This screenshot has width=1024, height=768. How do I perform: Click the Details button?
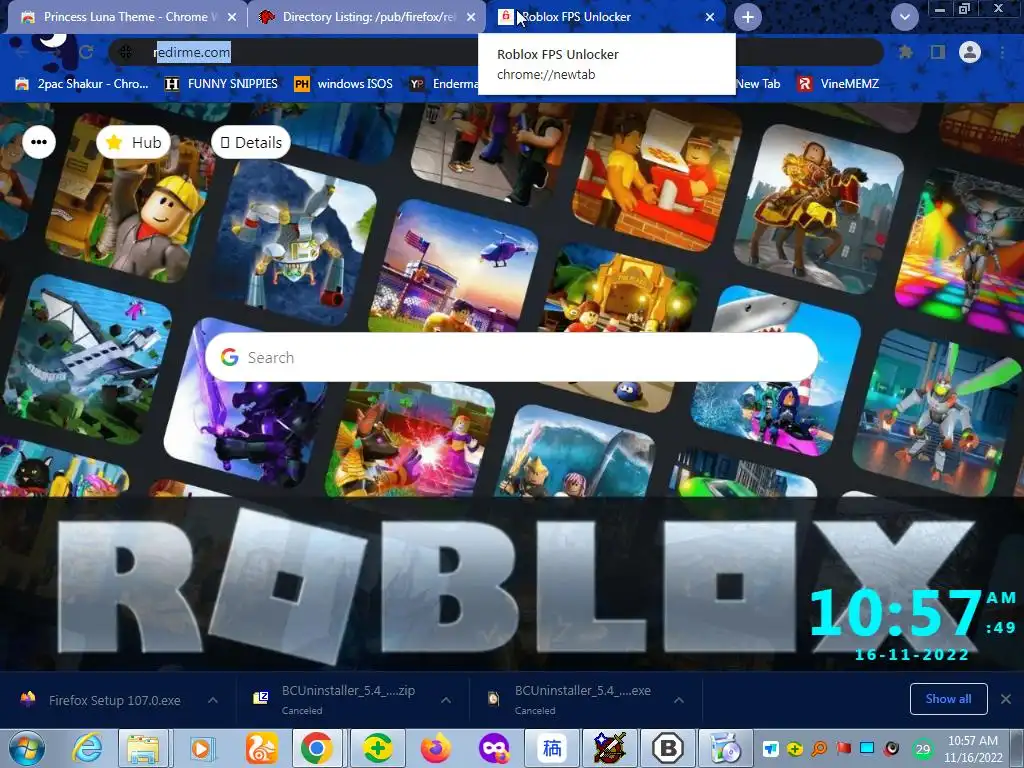click(x=251, y=142)
